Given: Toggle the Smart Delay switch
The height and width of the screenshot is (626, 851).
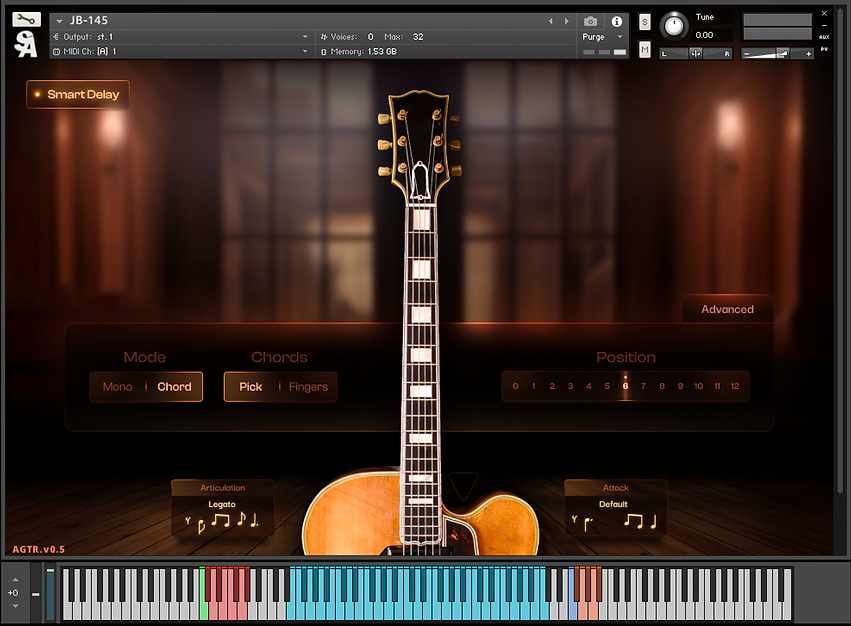Looking at the screenshot, I should pos(78,94).
